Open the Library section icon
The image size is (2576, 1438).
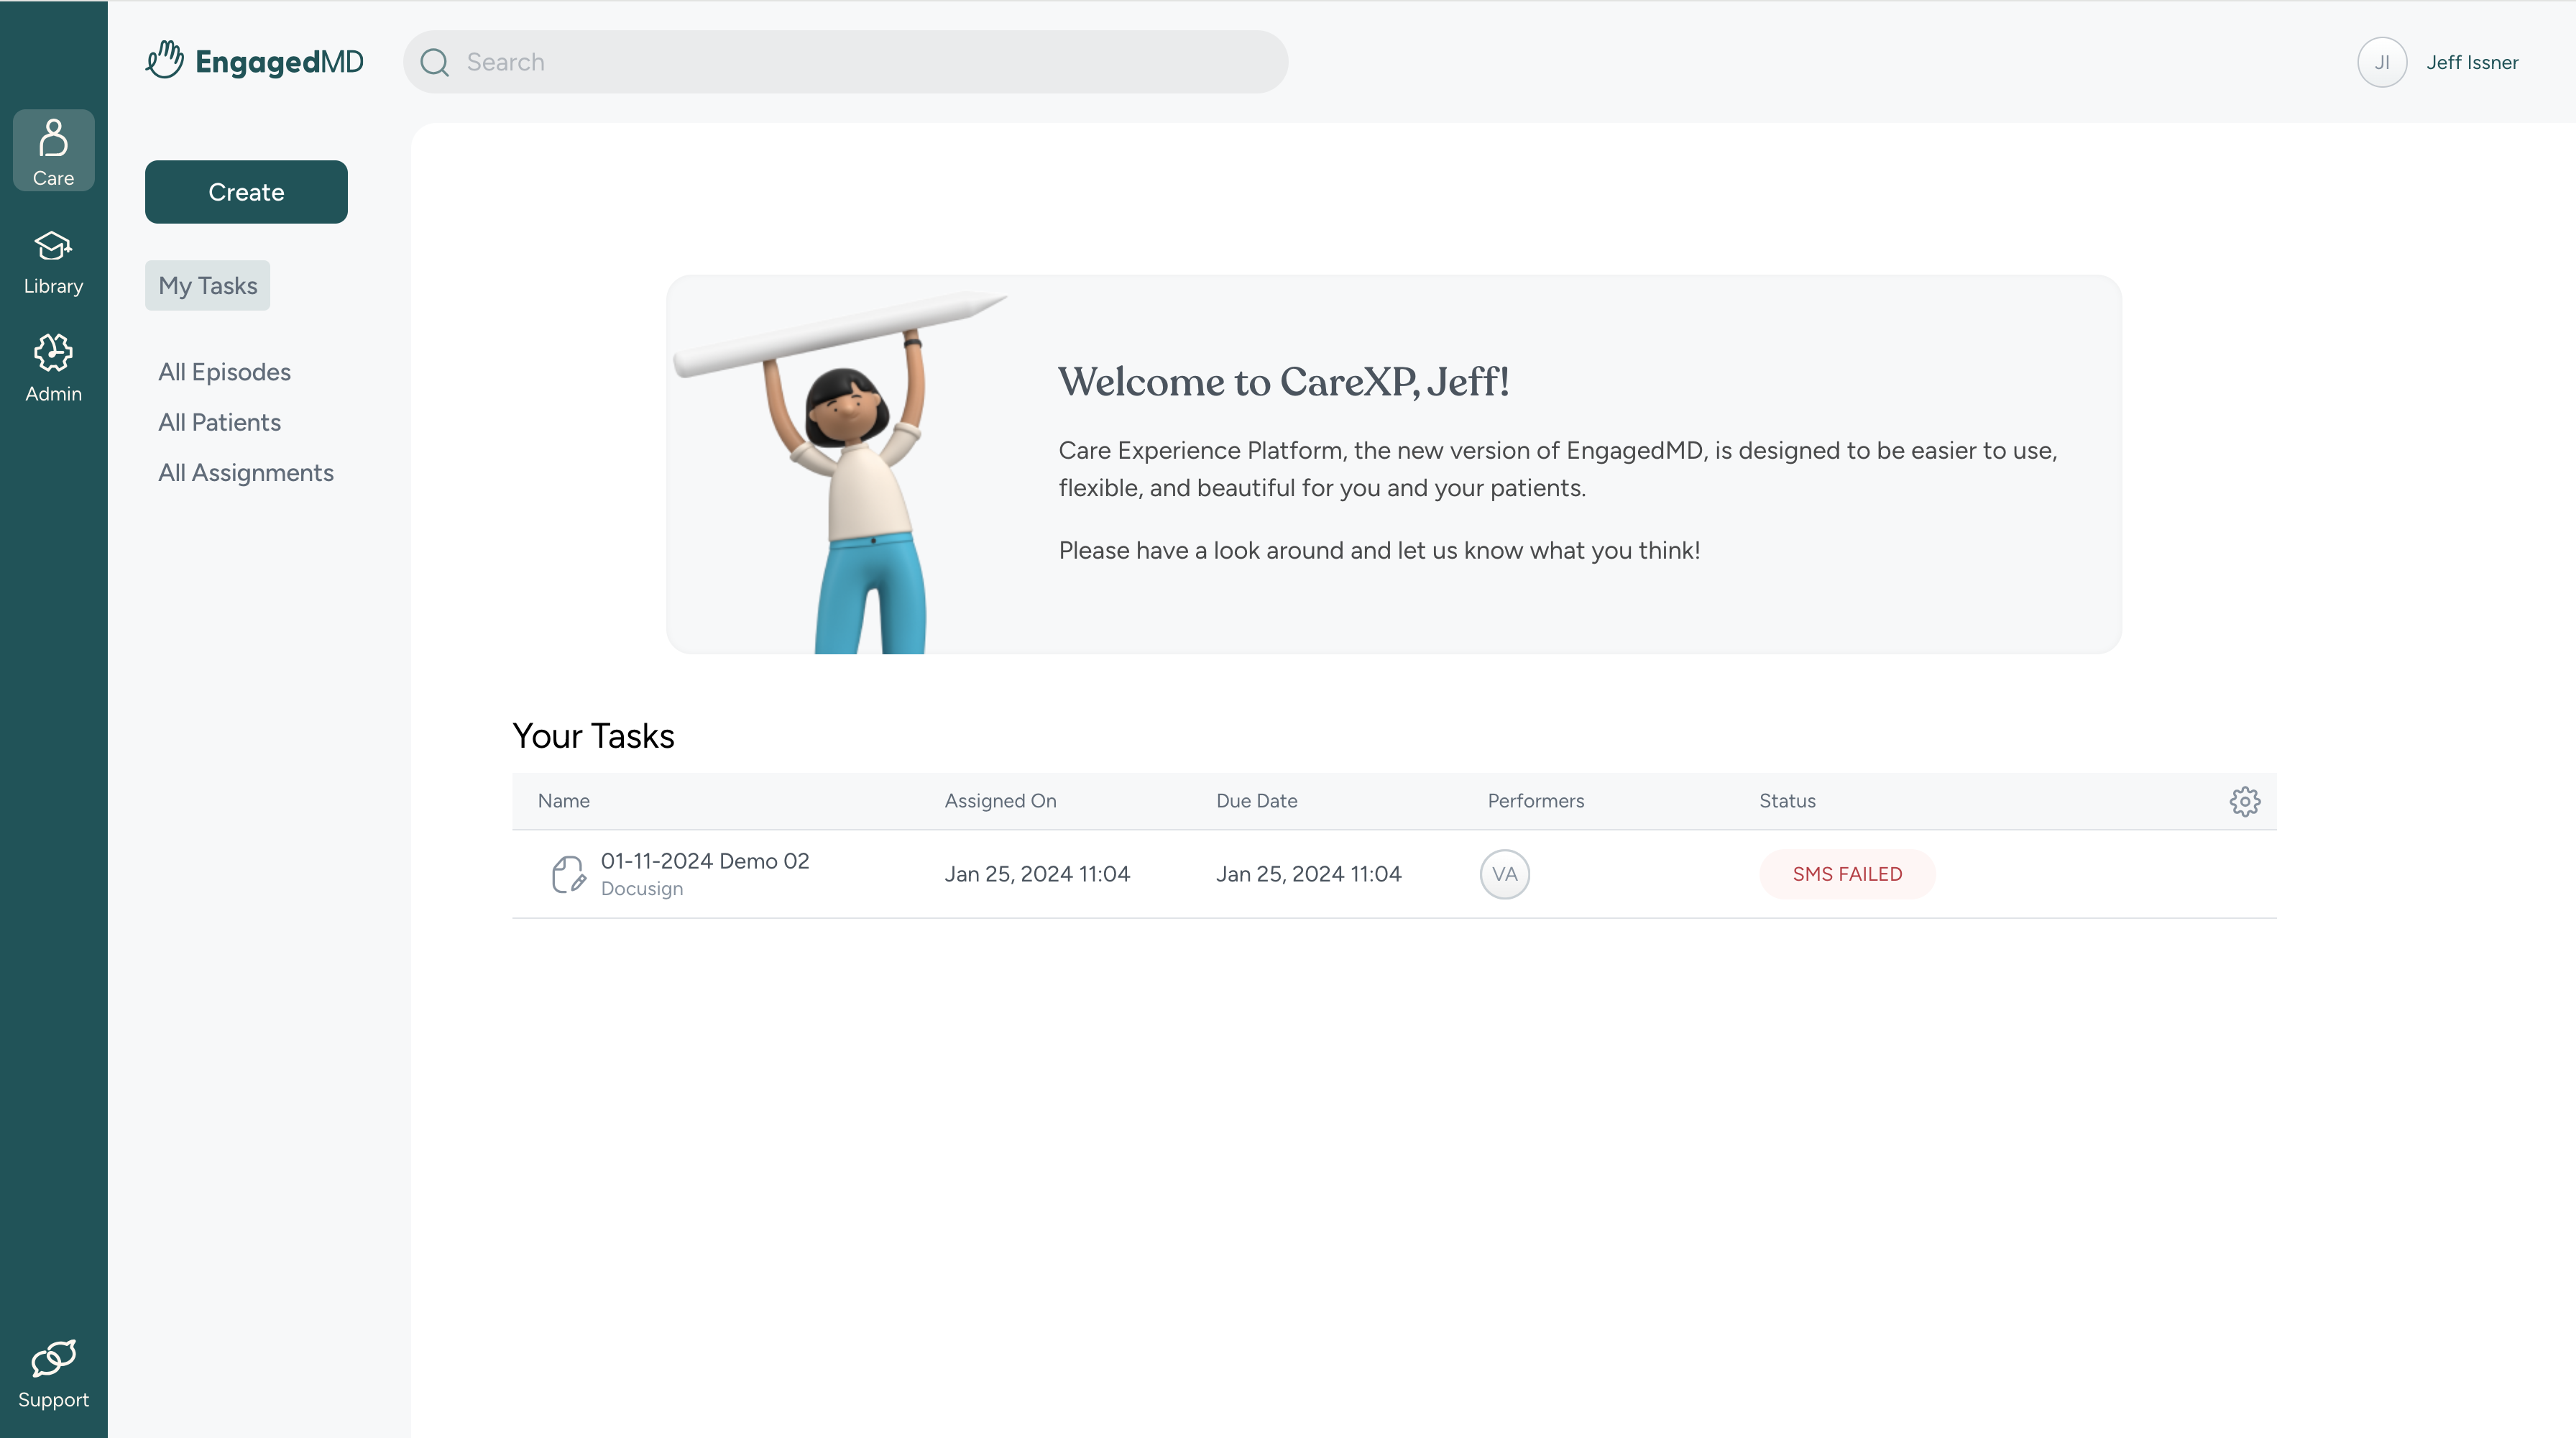click(53, 246)
